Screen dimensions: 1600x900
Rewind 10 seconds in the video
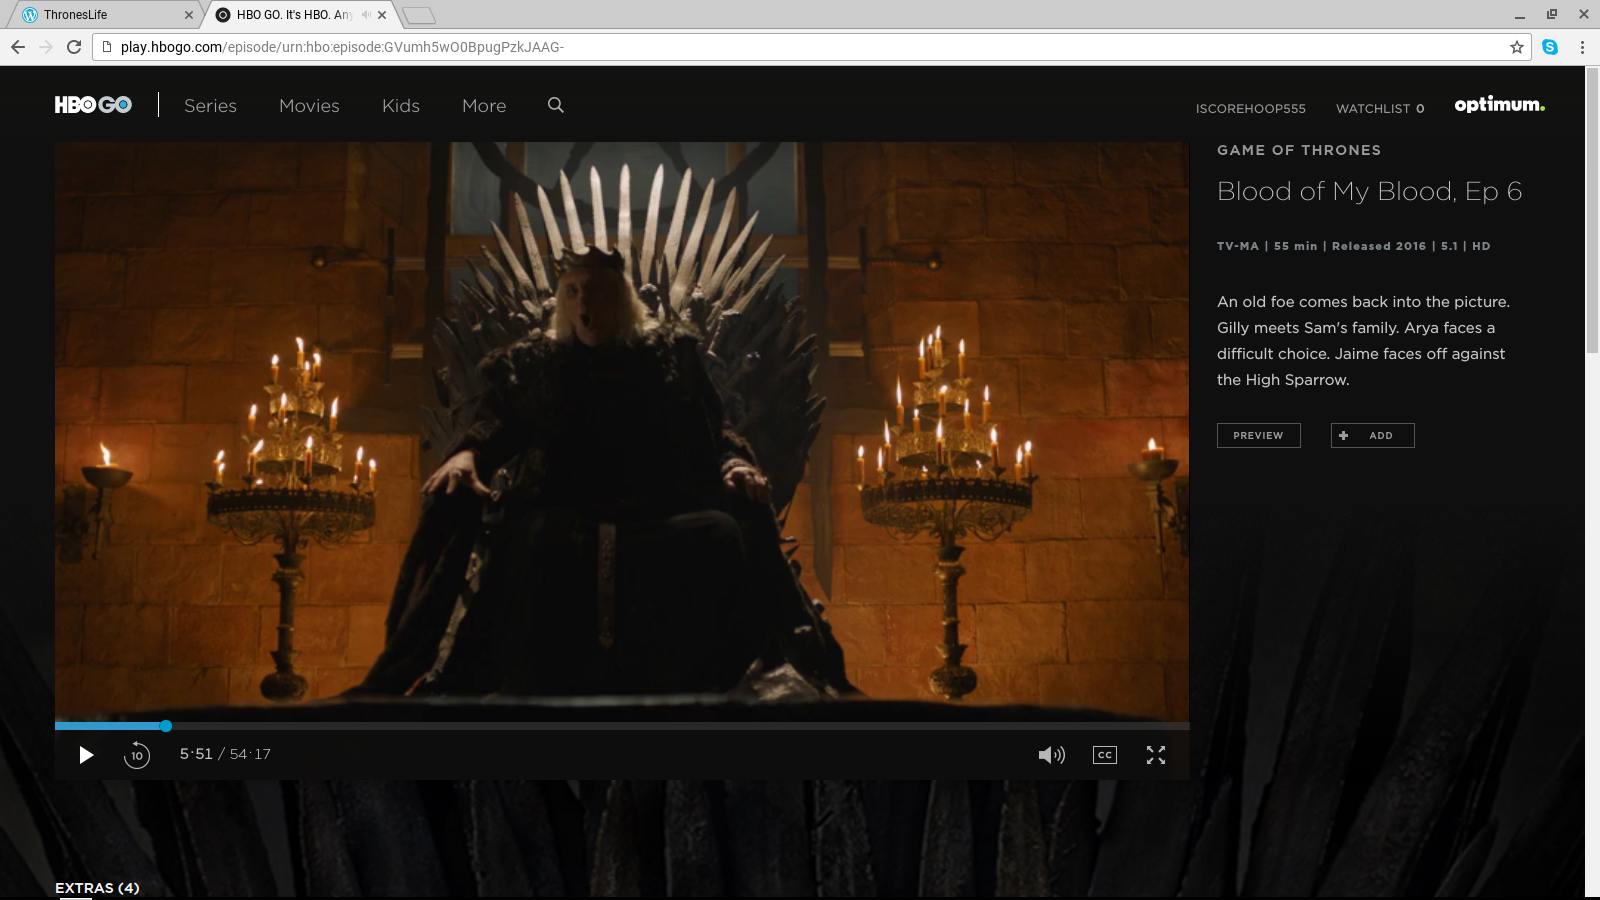[x=137, y=755]
